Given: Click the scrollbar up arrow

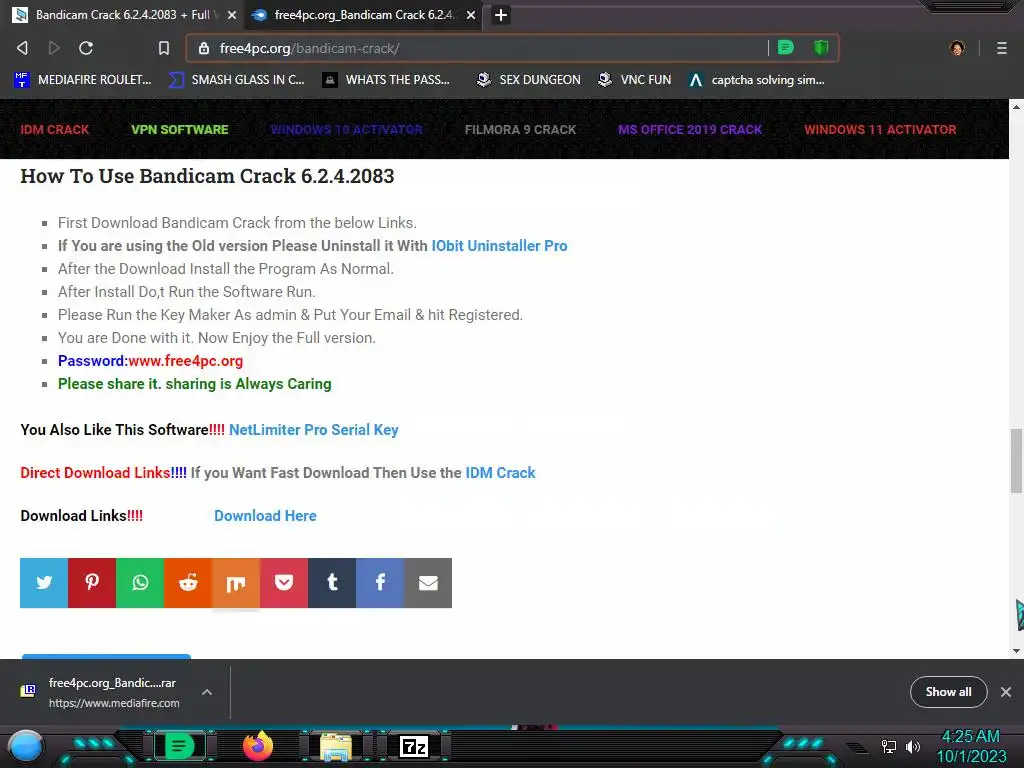Looking at the screenshot, I should (x=1016, y=106).
